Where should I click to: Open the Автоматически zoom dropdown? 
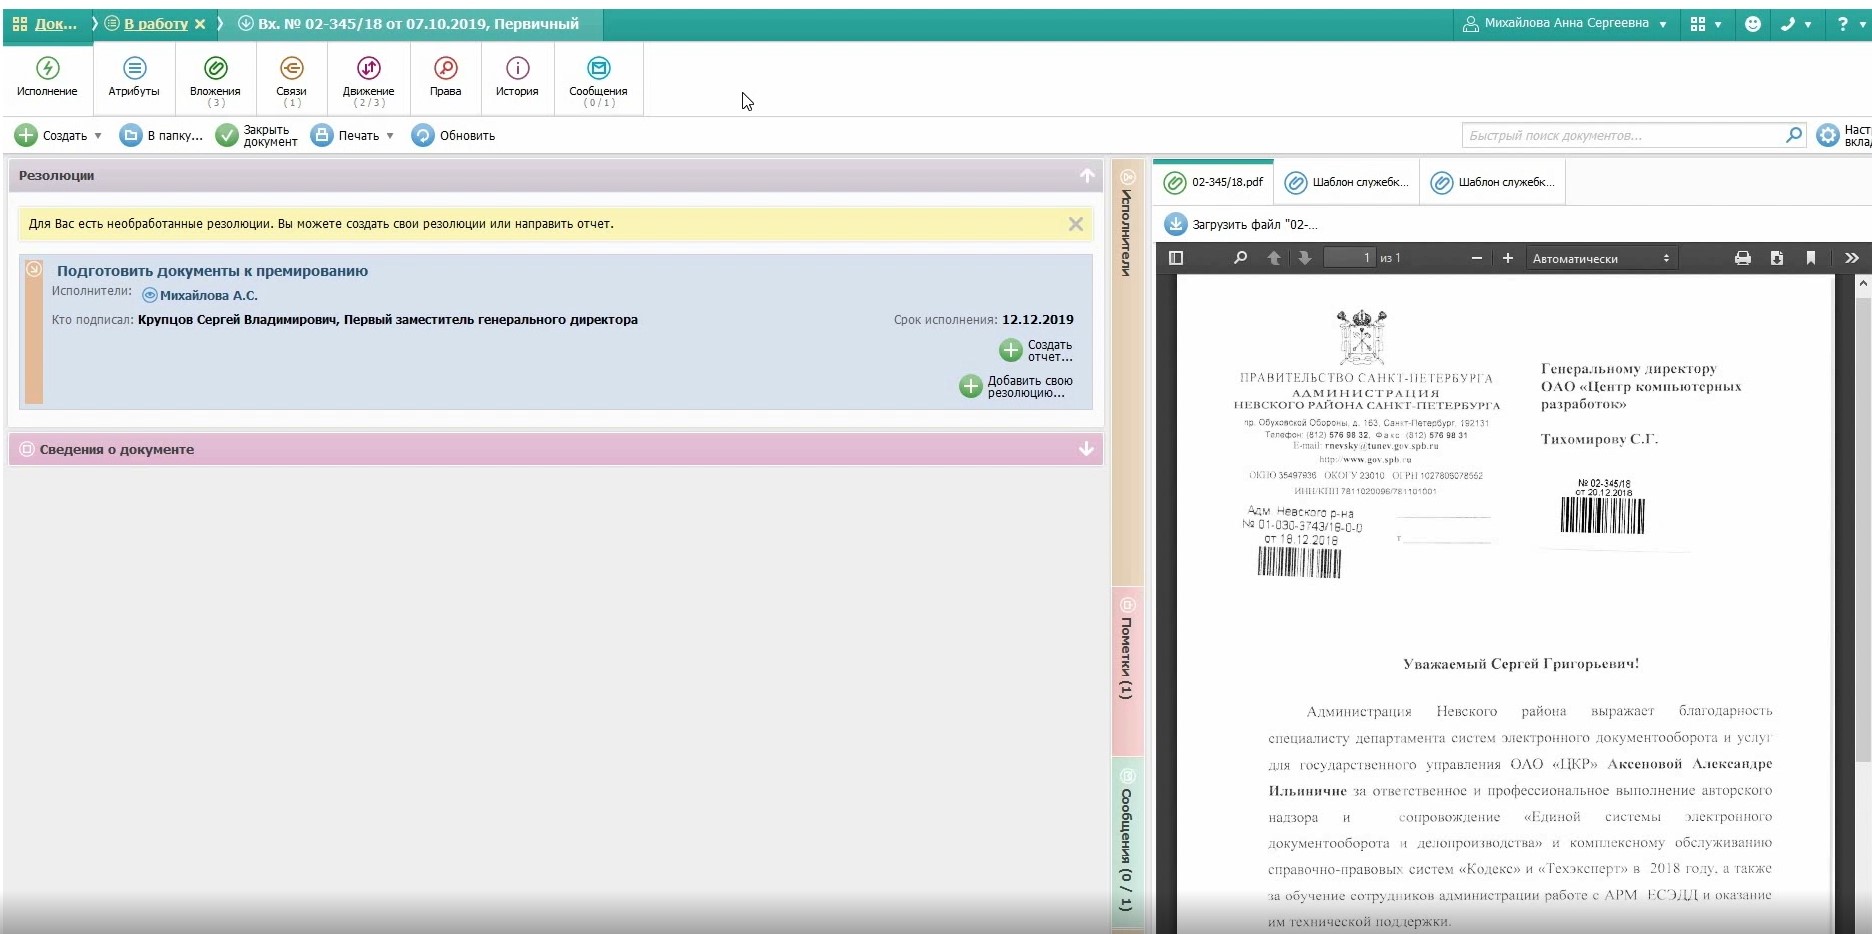(x=1601, y=258)
